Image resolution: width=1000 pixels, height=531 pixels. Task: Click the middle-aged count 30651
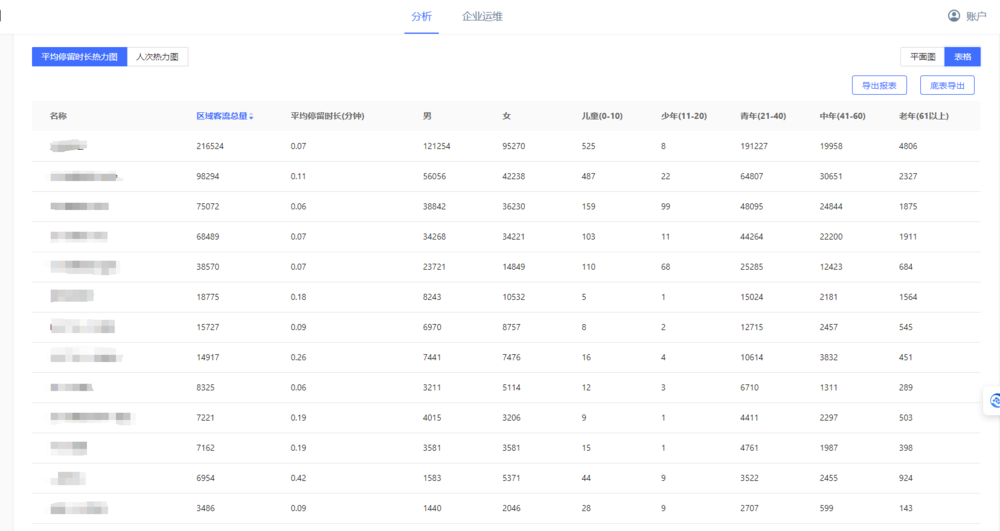[x=831, y=176]
